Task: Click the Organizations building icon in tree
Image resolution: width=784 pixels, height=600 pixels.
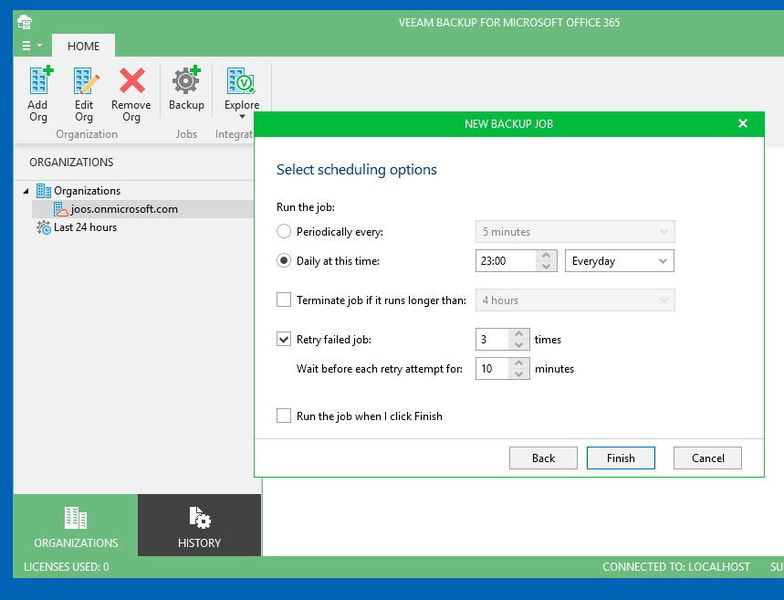Action: [x=44, y=191]
